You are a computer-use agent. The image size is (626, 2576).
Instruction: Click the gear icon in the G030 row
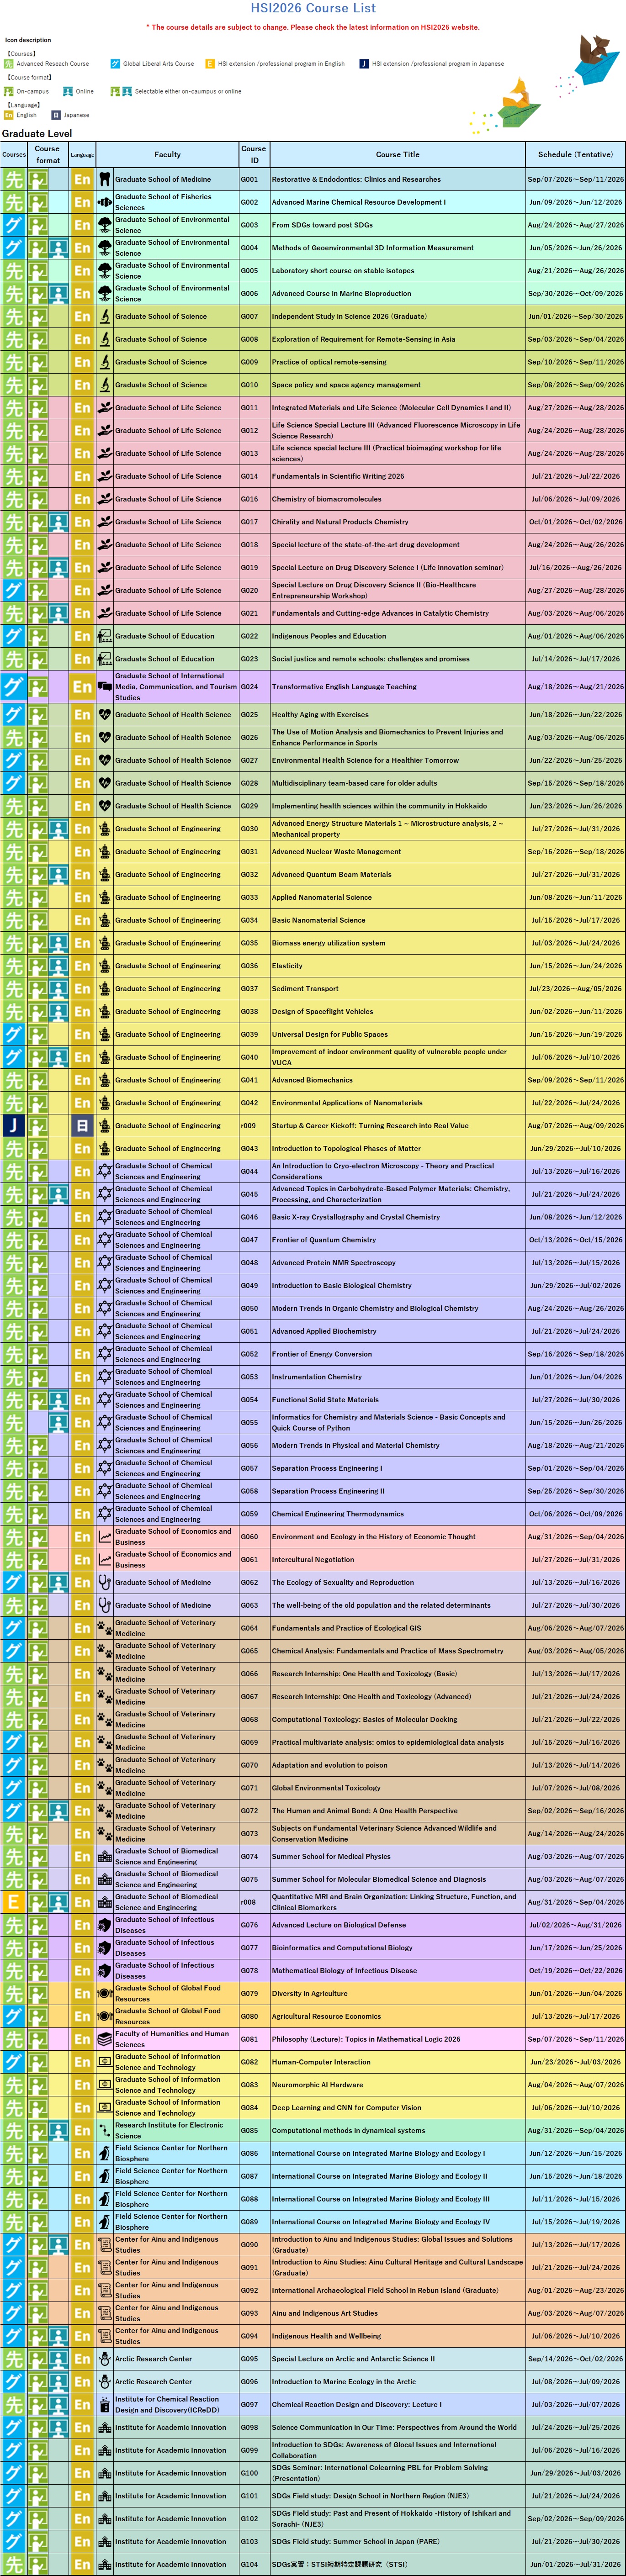[x=105, y=829]
